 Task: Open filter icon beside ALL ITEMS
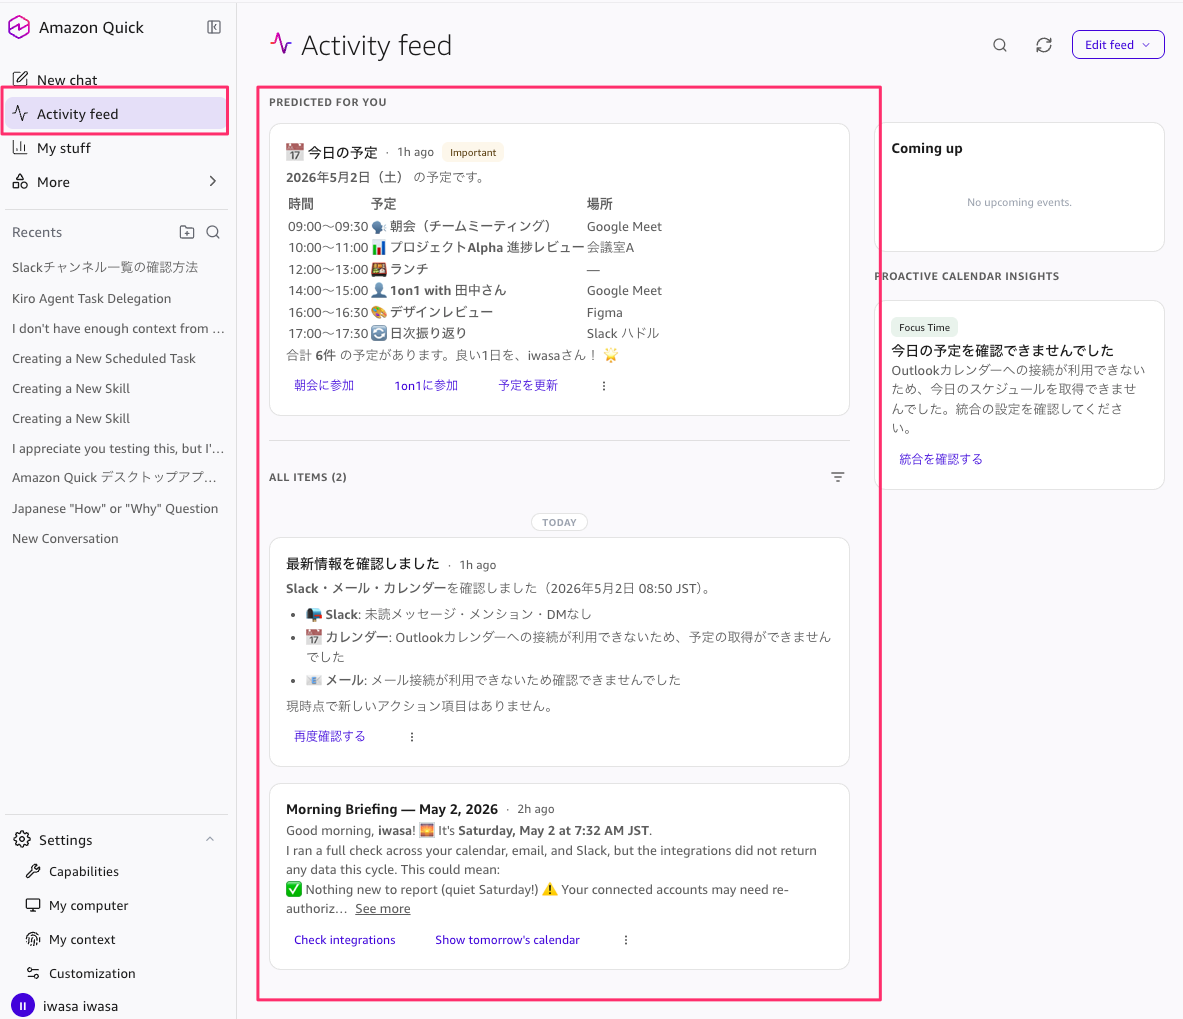(x=837, y=477)
